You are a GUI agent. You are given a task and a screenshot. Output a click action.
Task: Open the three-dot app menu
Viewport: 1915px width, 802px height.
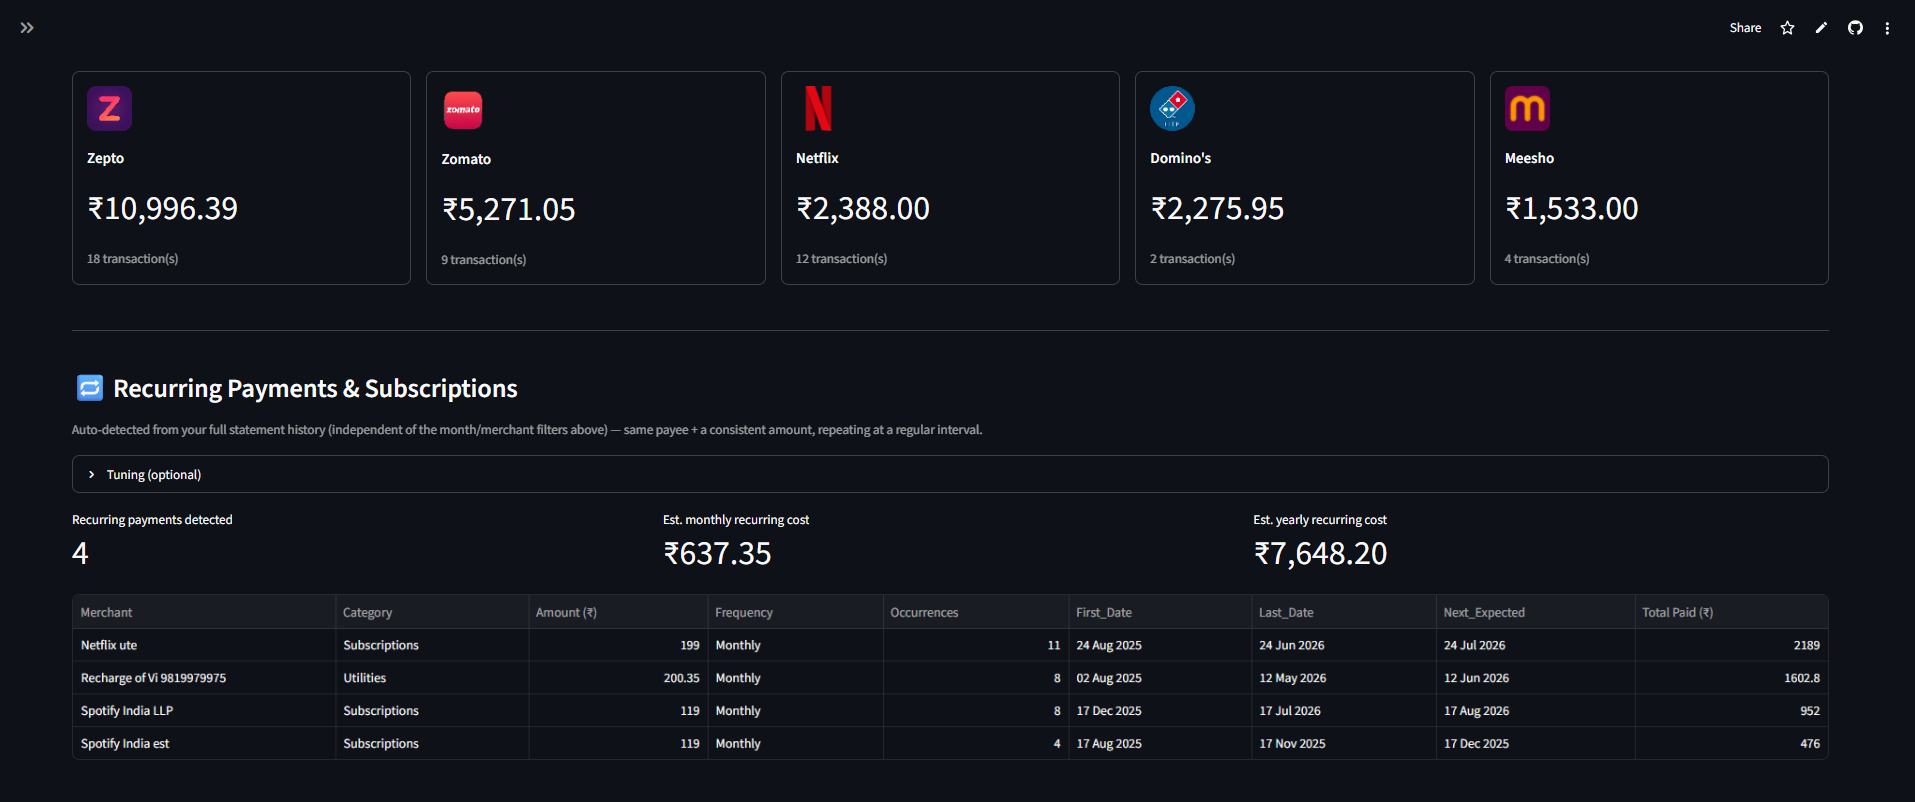point(1887,28)
